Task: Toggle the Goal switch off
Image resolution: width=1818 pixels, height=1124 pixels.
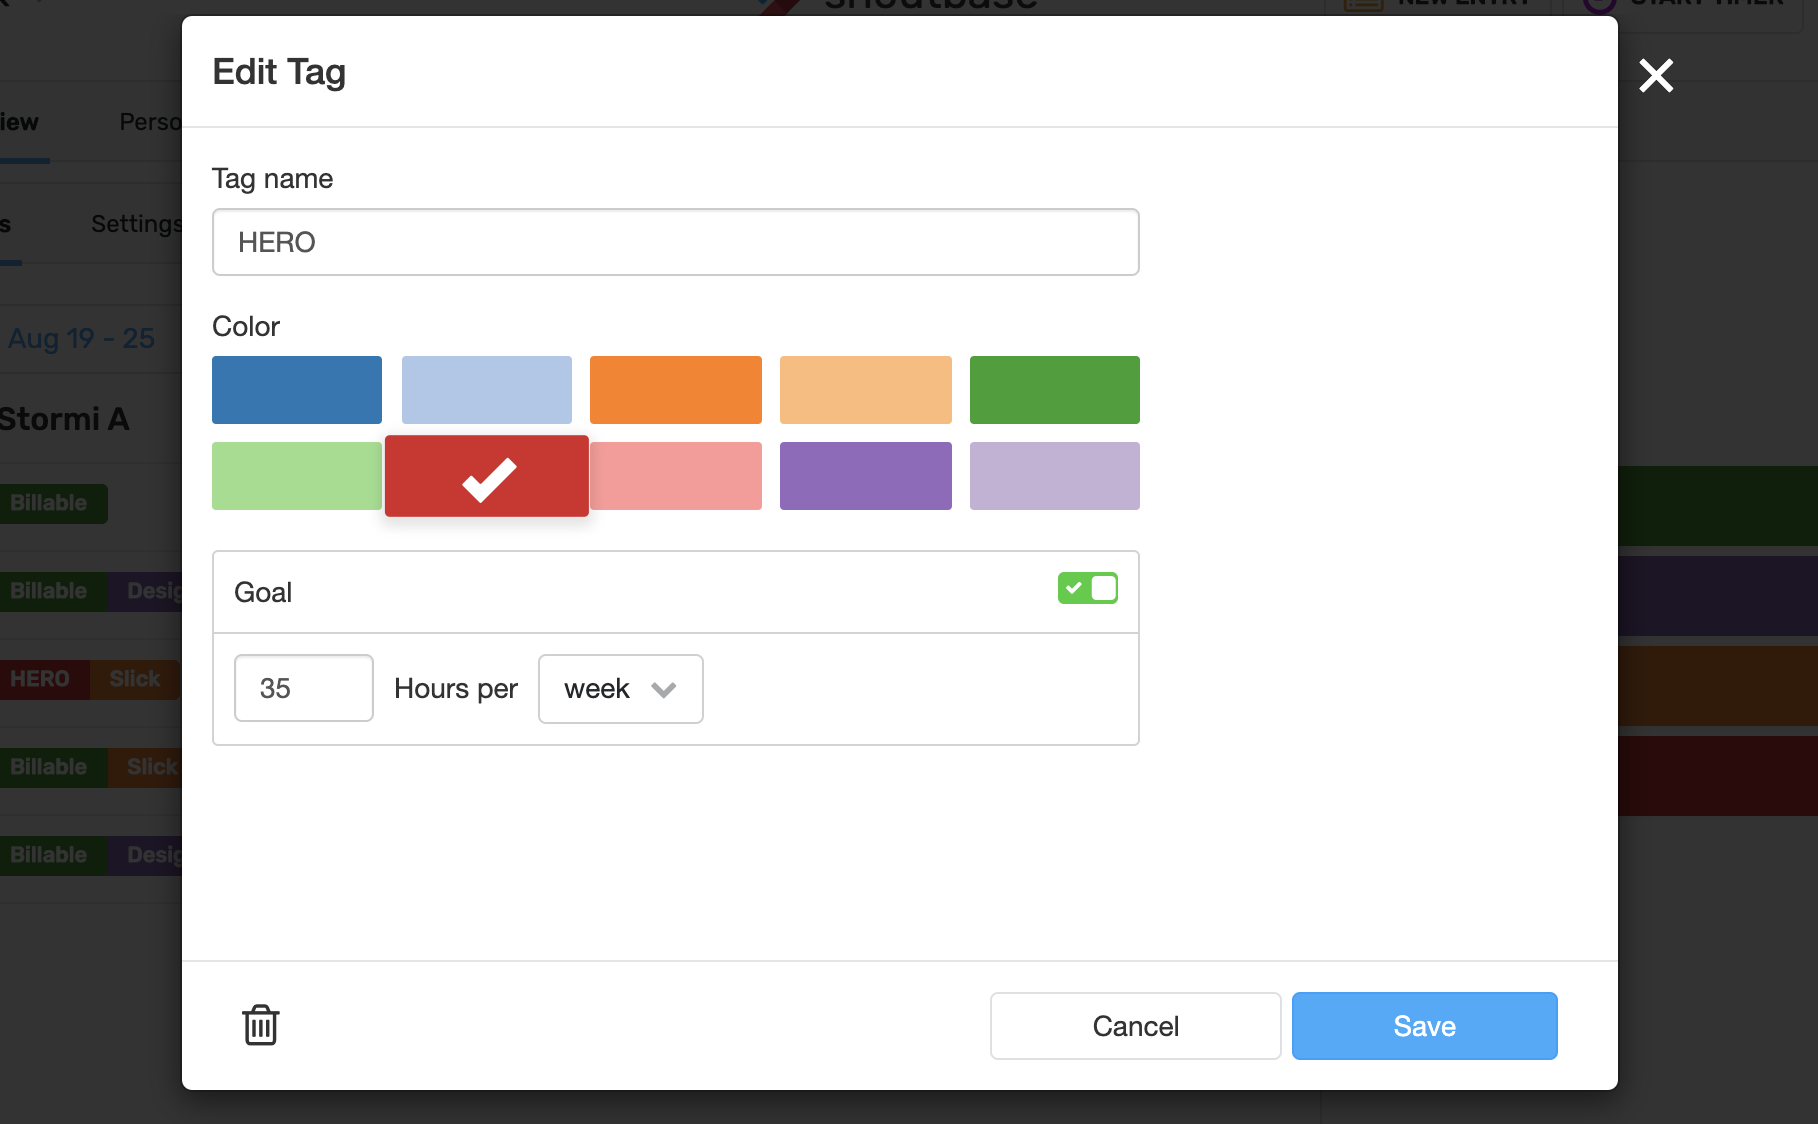Action: point(1088,588)
